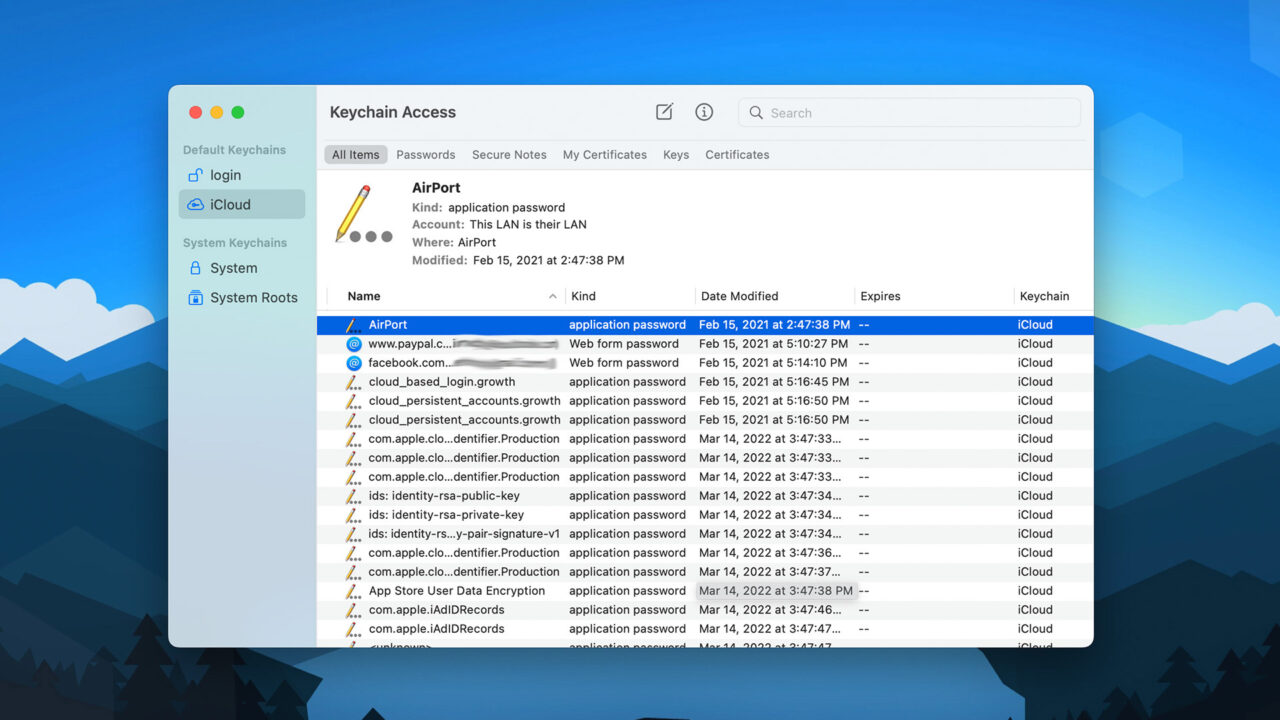Select the My Certificates tab
The width and height of the screenshot is (1280, 720).
tap(604, 154)
